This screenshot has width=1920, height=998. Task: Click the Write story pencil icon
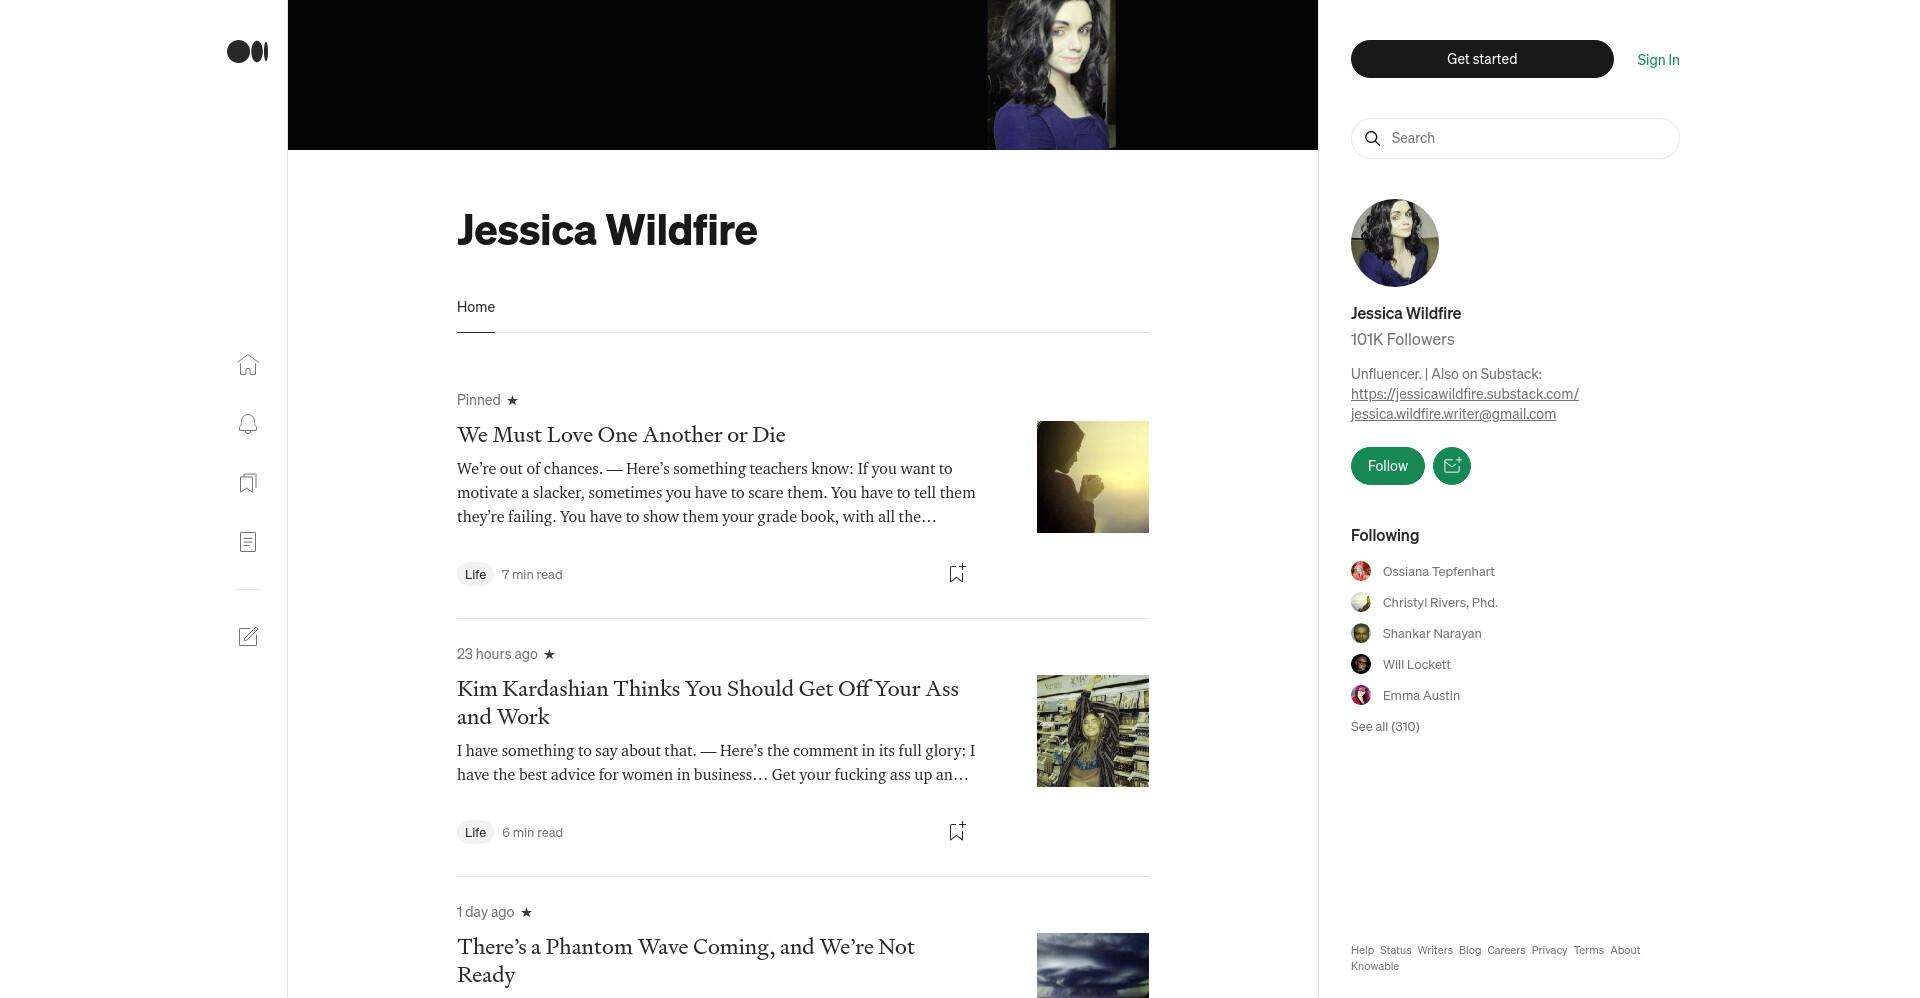pos(248,637)
